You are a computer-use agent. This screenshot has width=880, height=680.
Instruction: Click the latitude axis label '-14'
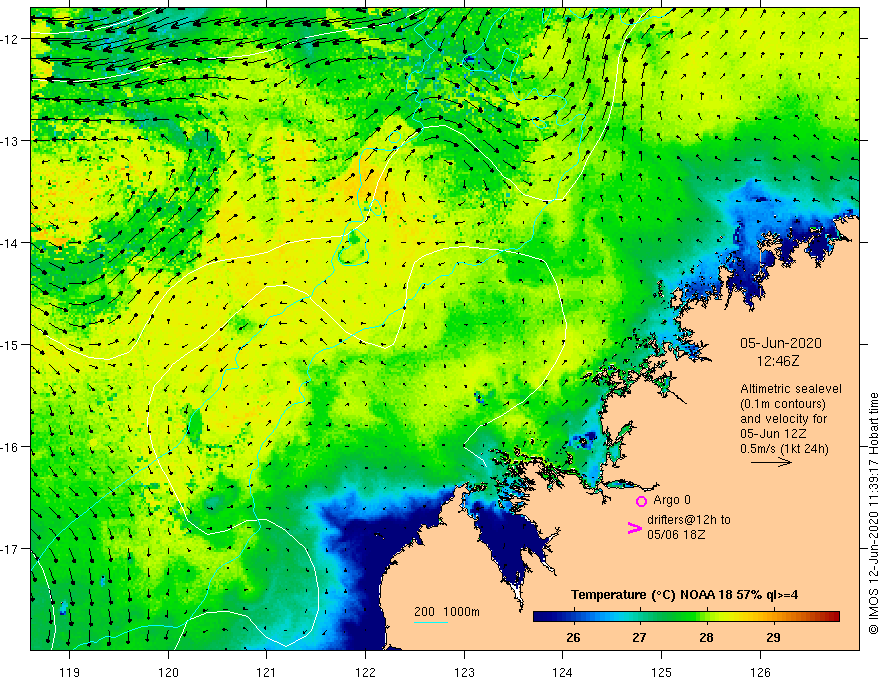(x=11, y=243)
